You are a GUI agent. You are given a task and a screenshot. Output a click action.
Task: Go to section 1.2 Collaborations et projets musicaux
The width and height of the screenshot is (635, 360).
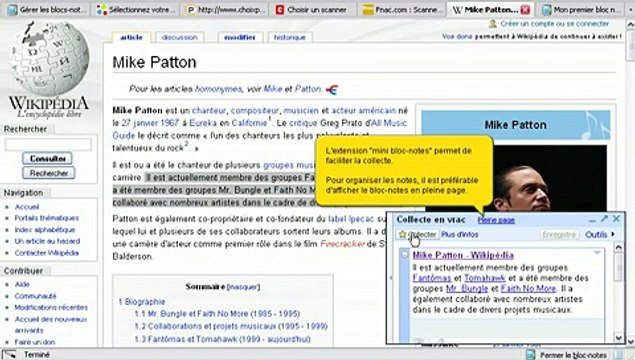[231, 326]
